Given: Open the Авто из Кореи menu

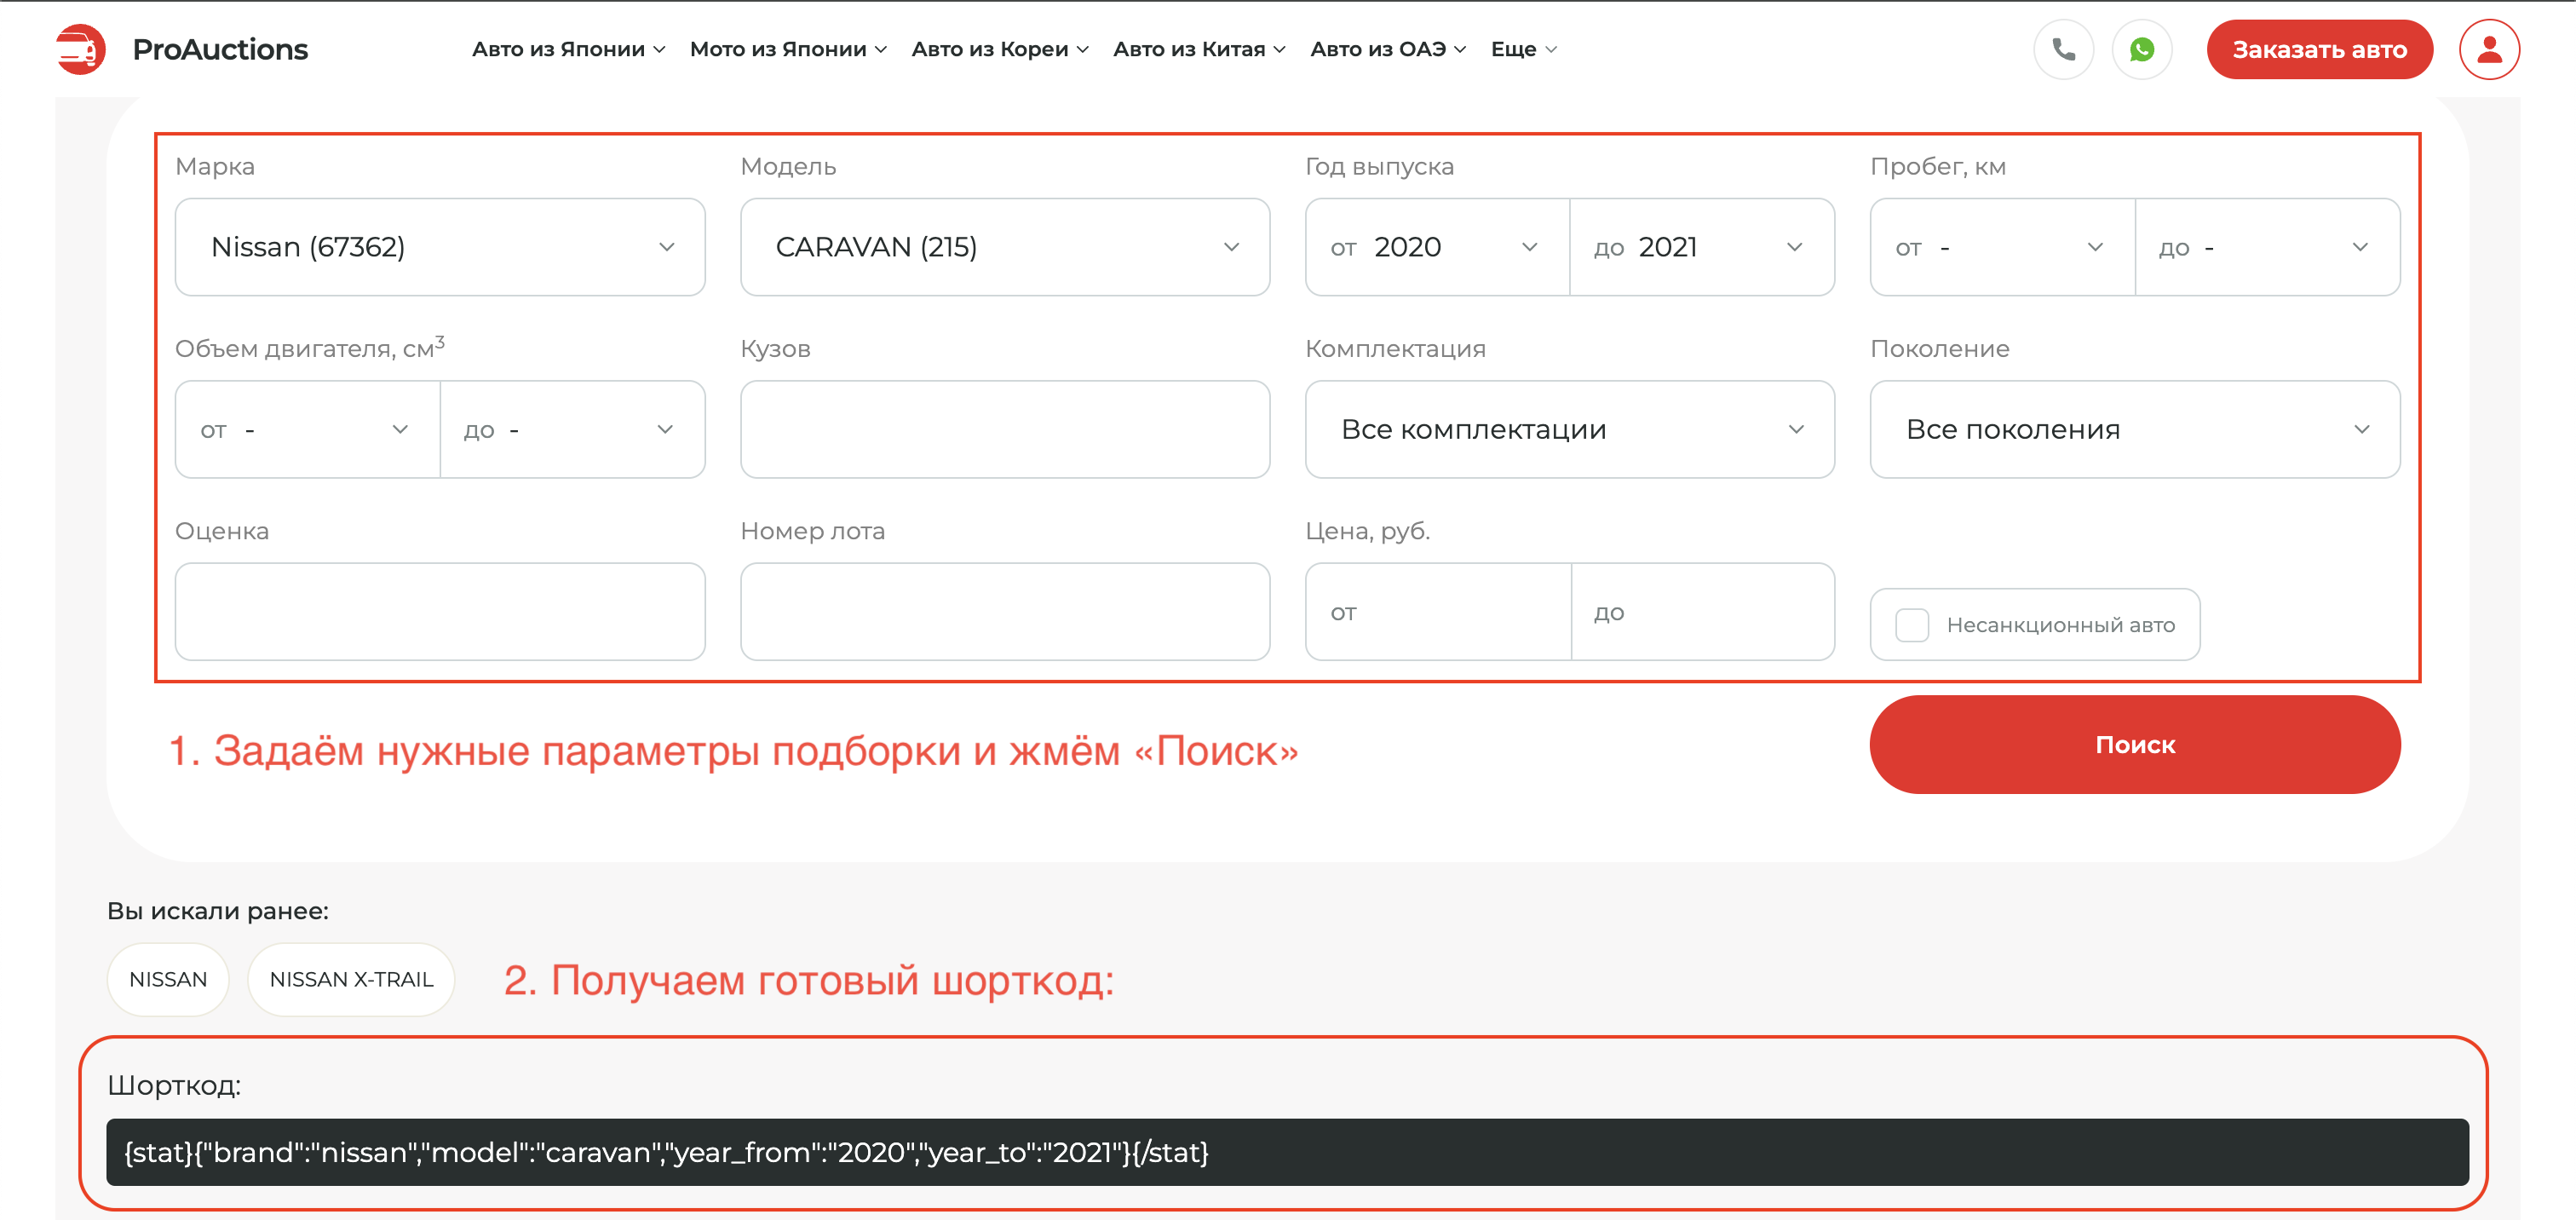Looking at the screenshot, I should tap(1000, 49).
